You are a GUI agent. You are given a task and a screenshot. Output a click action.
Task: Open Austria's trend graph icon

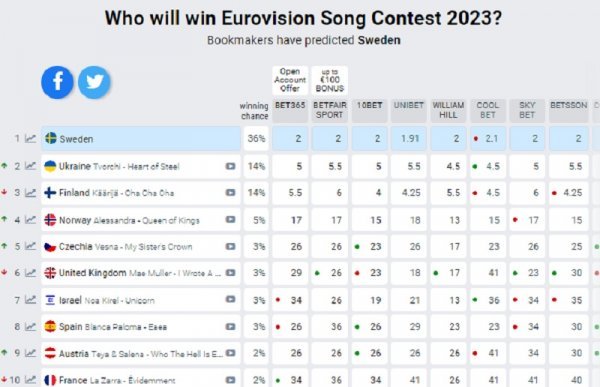tap(31, 353)
